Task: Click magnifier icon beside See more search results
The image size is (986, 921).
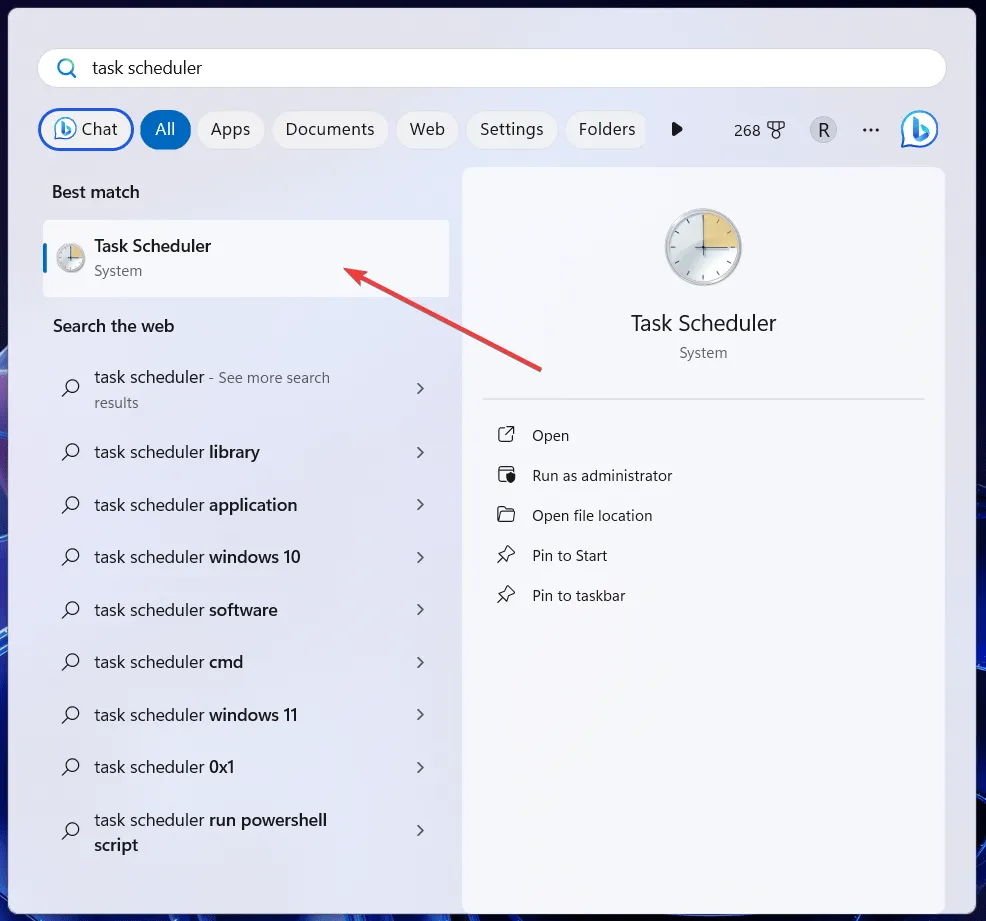Action: 70,388
